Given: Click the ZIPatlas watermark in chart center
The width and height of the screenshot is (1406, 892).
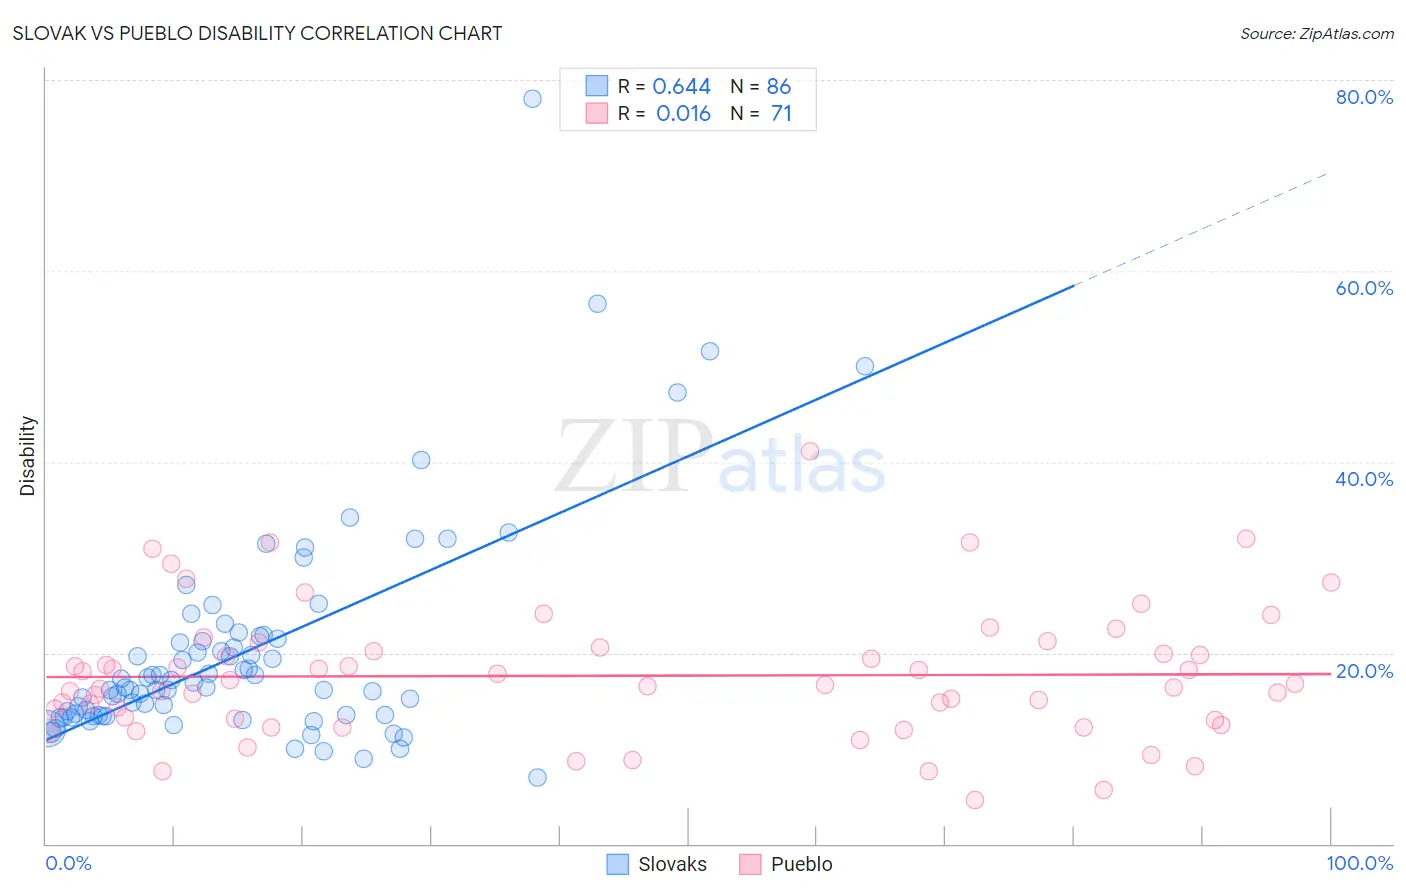Looking at the screenshot, I should tap(720, 458).
